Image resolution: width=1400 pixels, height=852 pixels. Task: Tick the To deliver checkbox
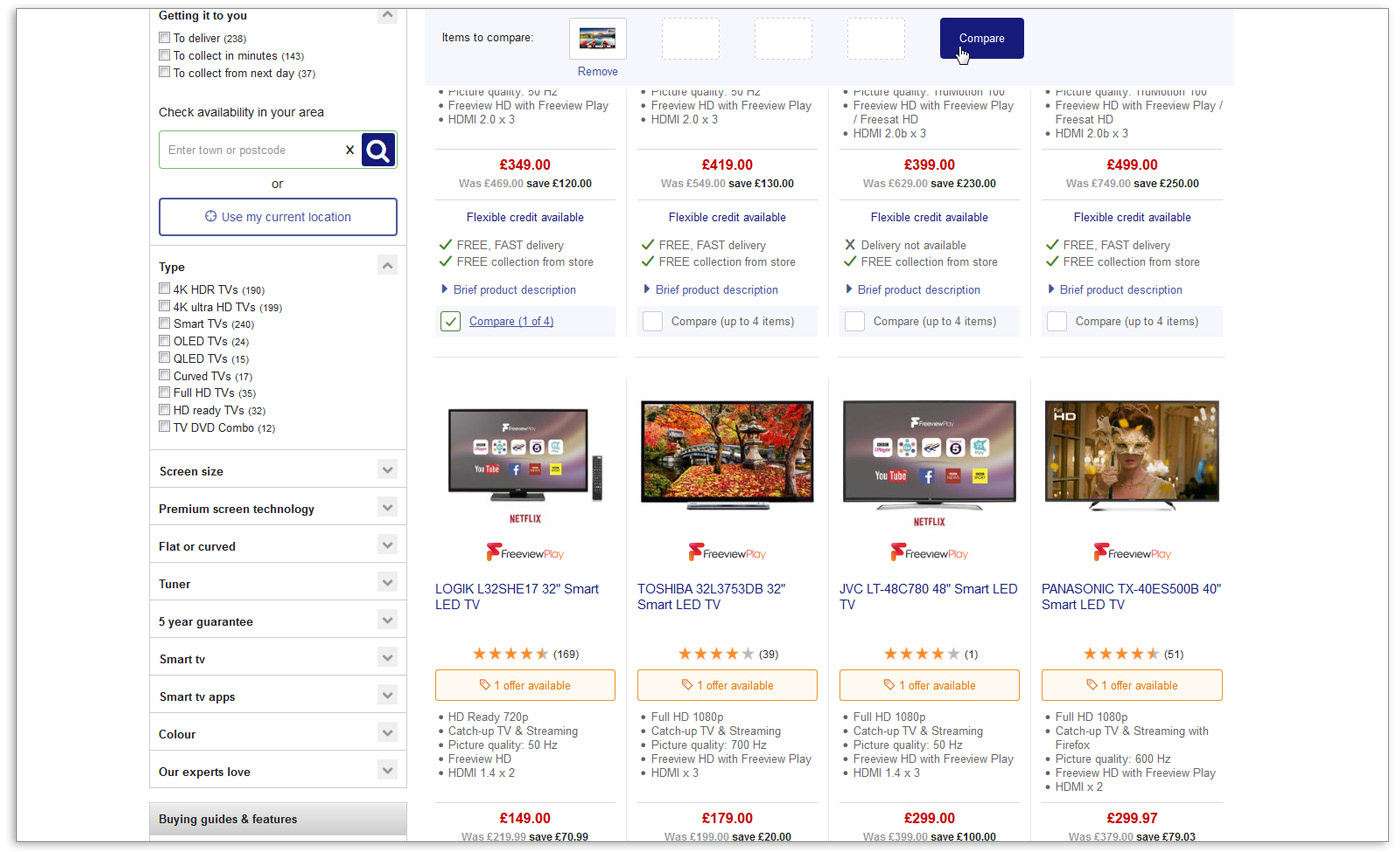164,38
